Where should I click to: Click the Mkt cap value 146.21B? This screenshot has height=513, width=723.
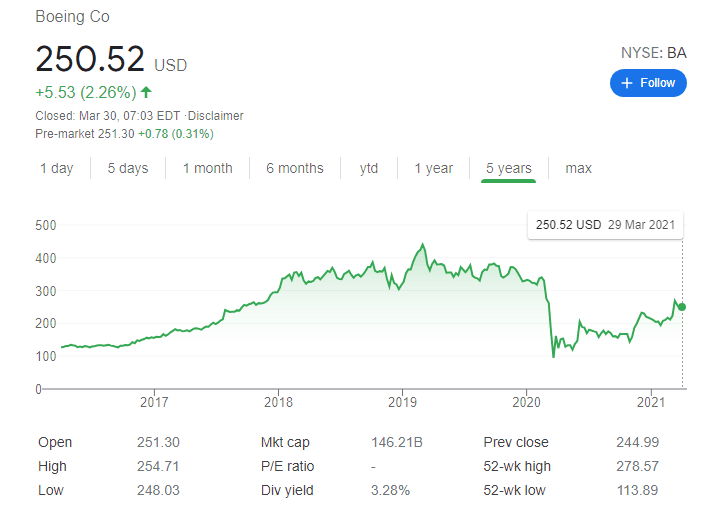pos(395,442)
